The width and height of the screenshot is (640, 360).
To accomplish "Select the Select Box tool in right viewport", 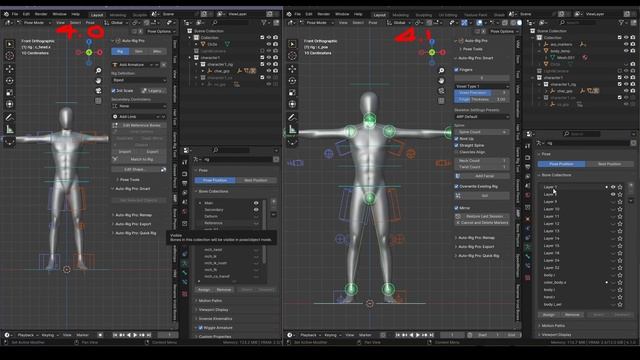I will tap(292, 44).
